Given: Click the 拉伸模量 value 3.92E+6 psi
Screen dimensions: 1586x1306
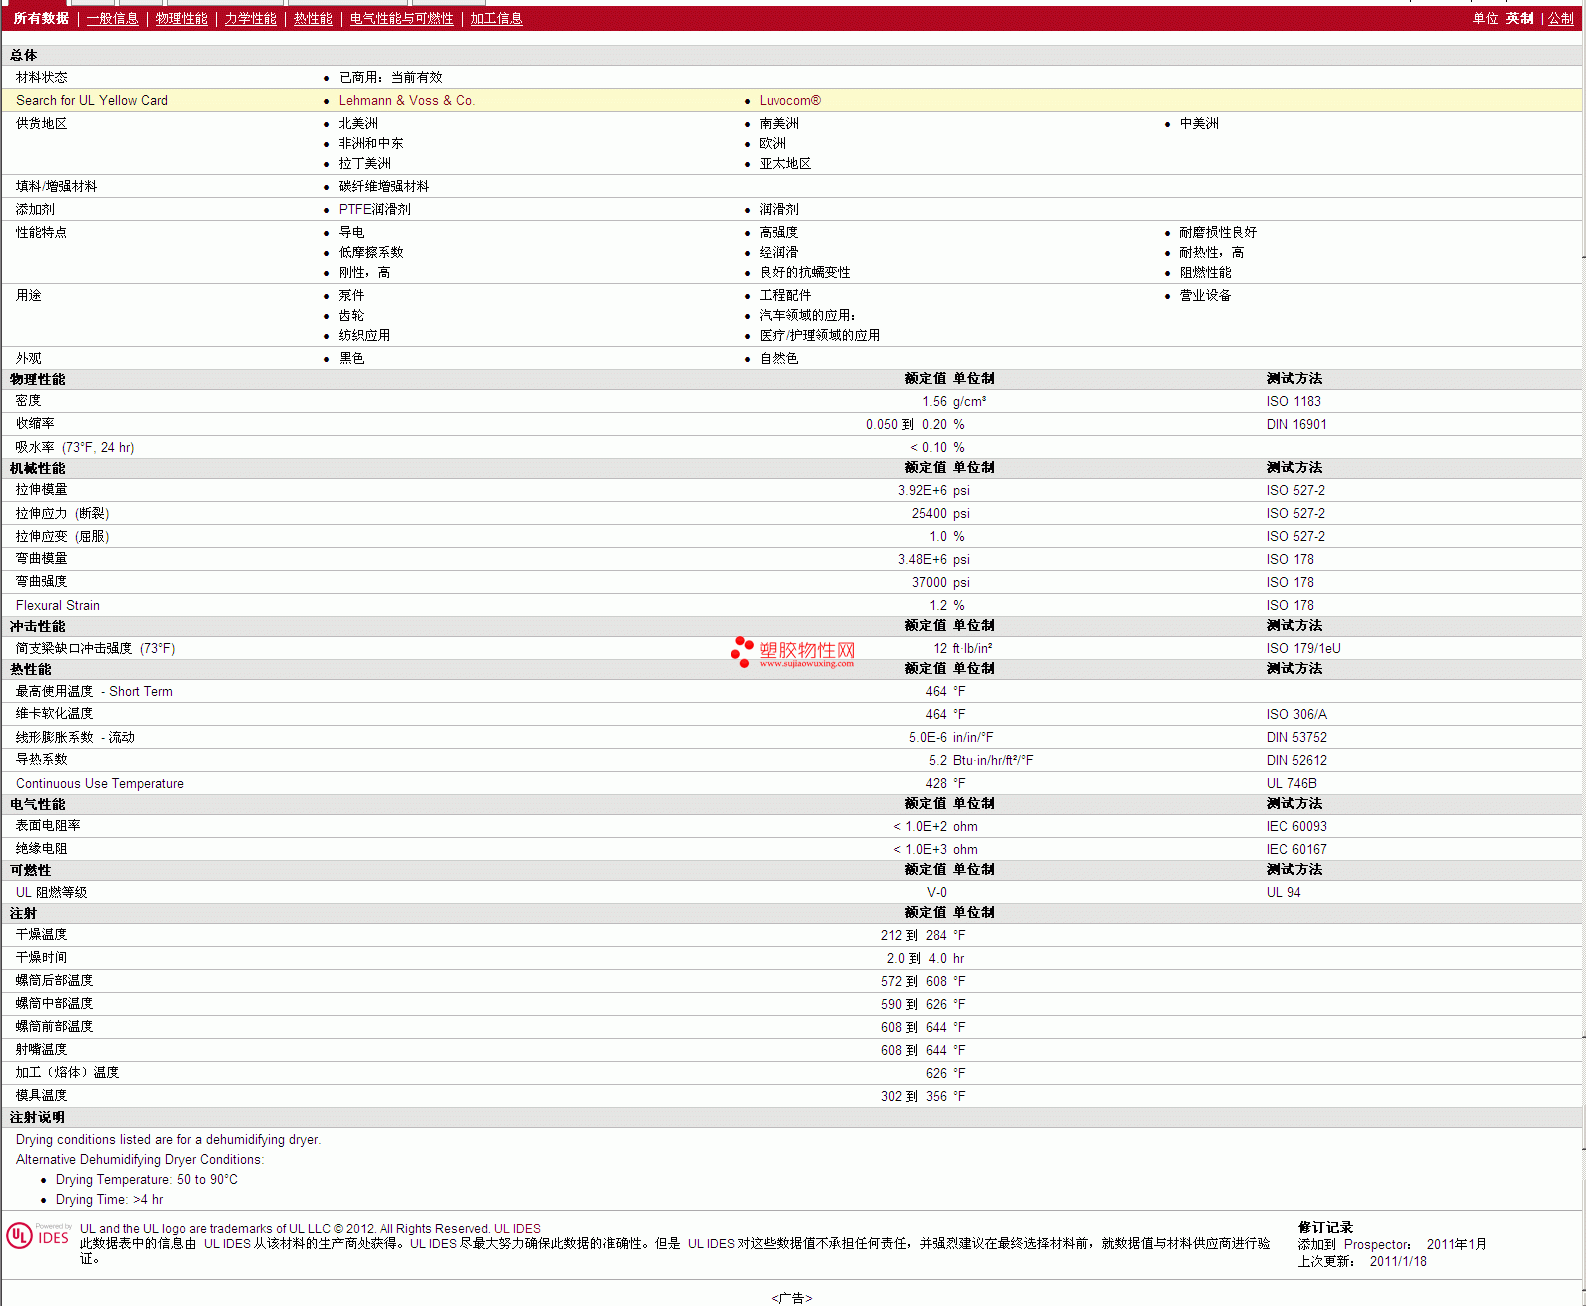Looking at the screenshot, I should 933,490.
